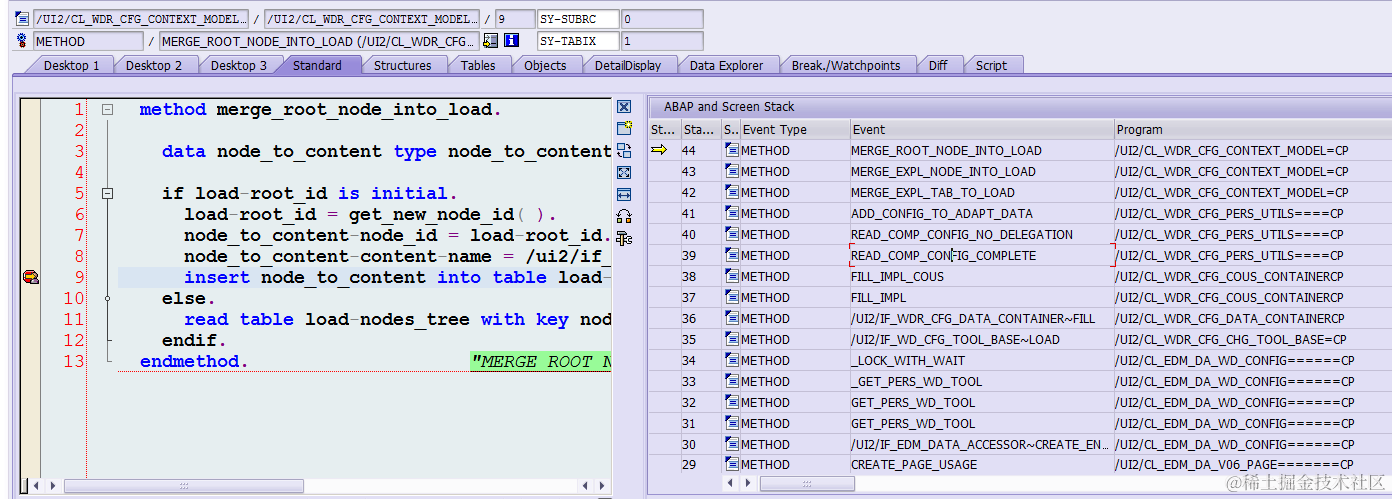
Task: Select the MERGE_EXPL_NODE_INTO_LOAD event cell
Action: tap(982, 172)
